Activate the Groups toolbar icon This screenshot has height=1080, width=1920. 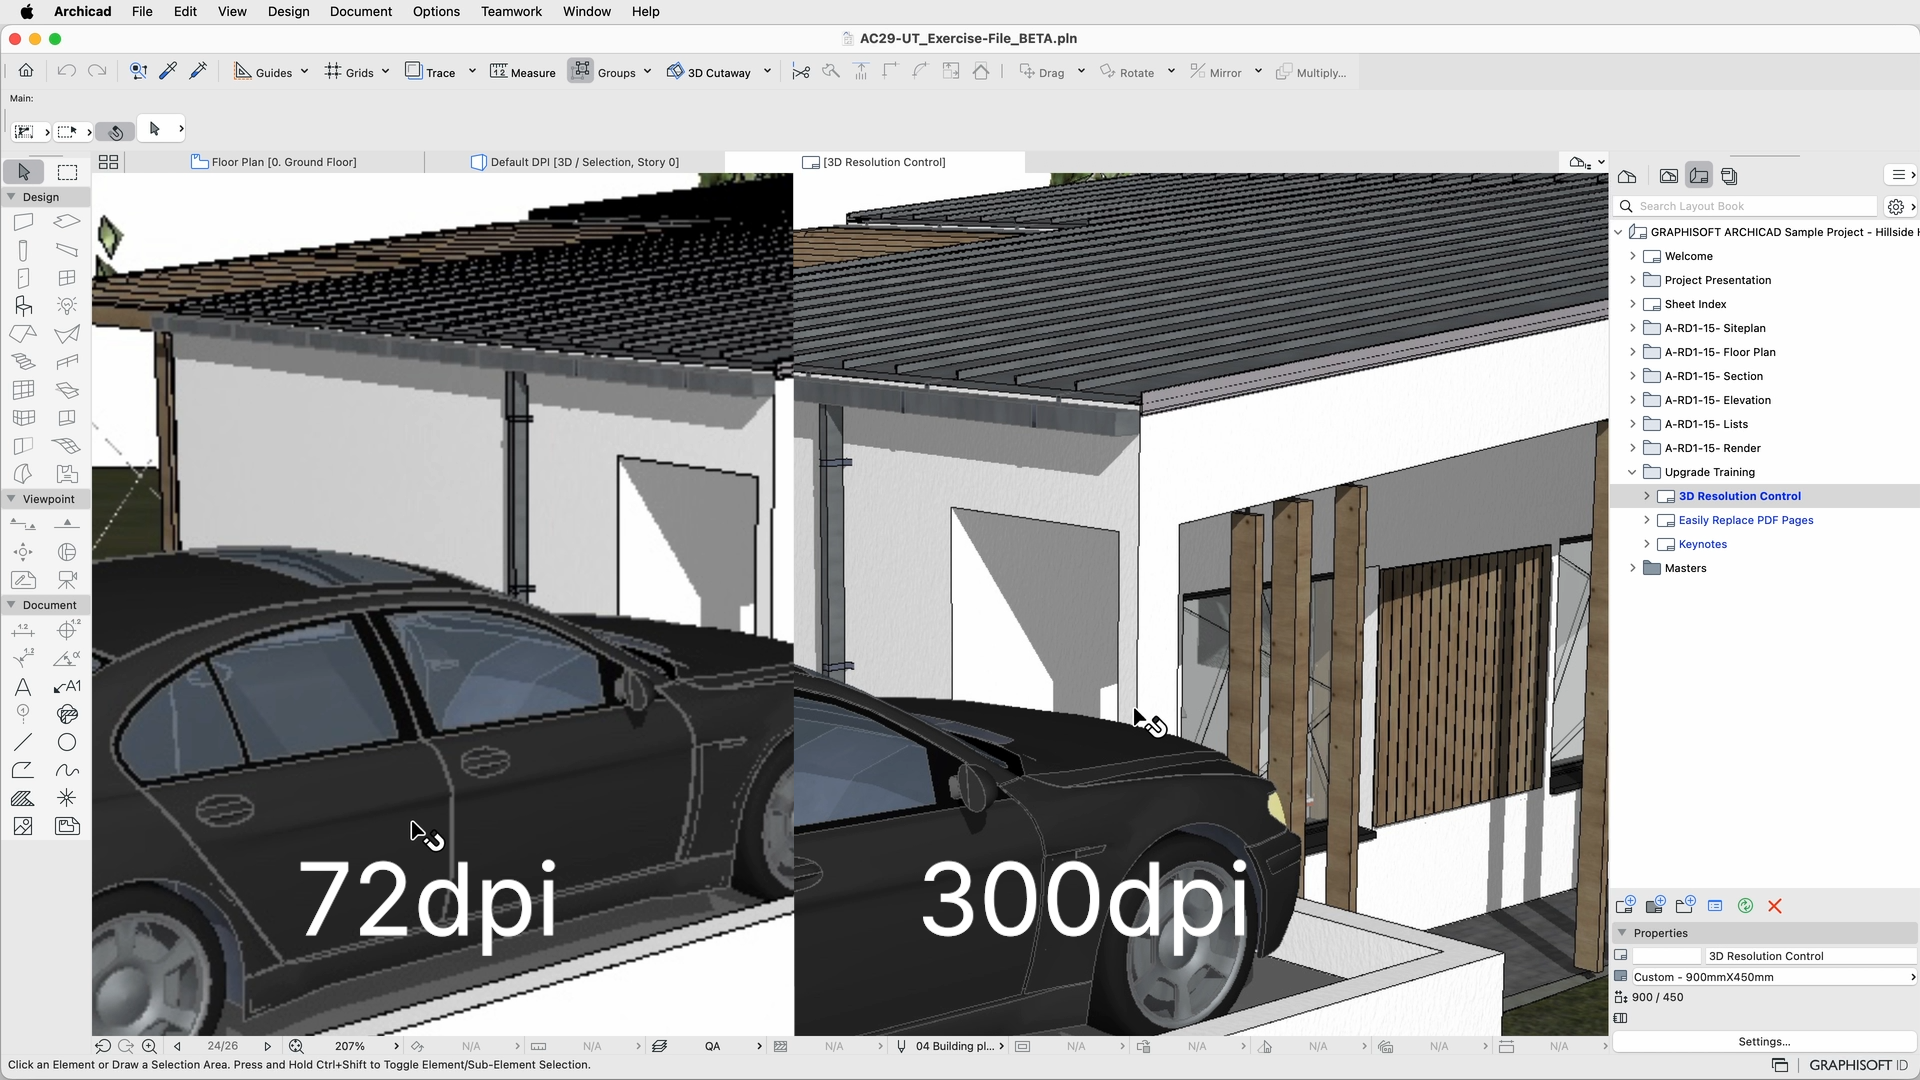tap(608, 71)
